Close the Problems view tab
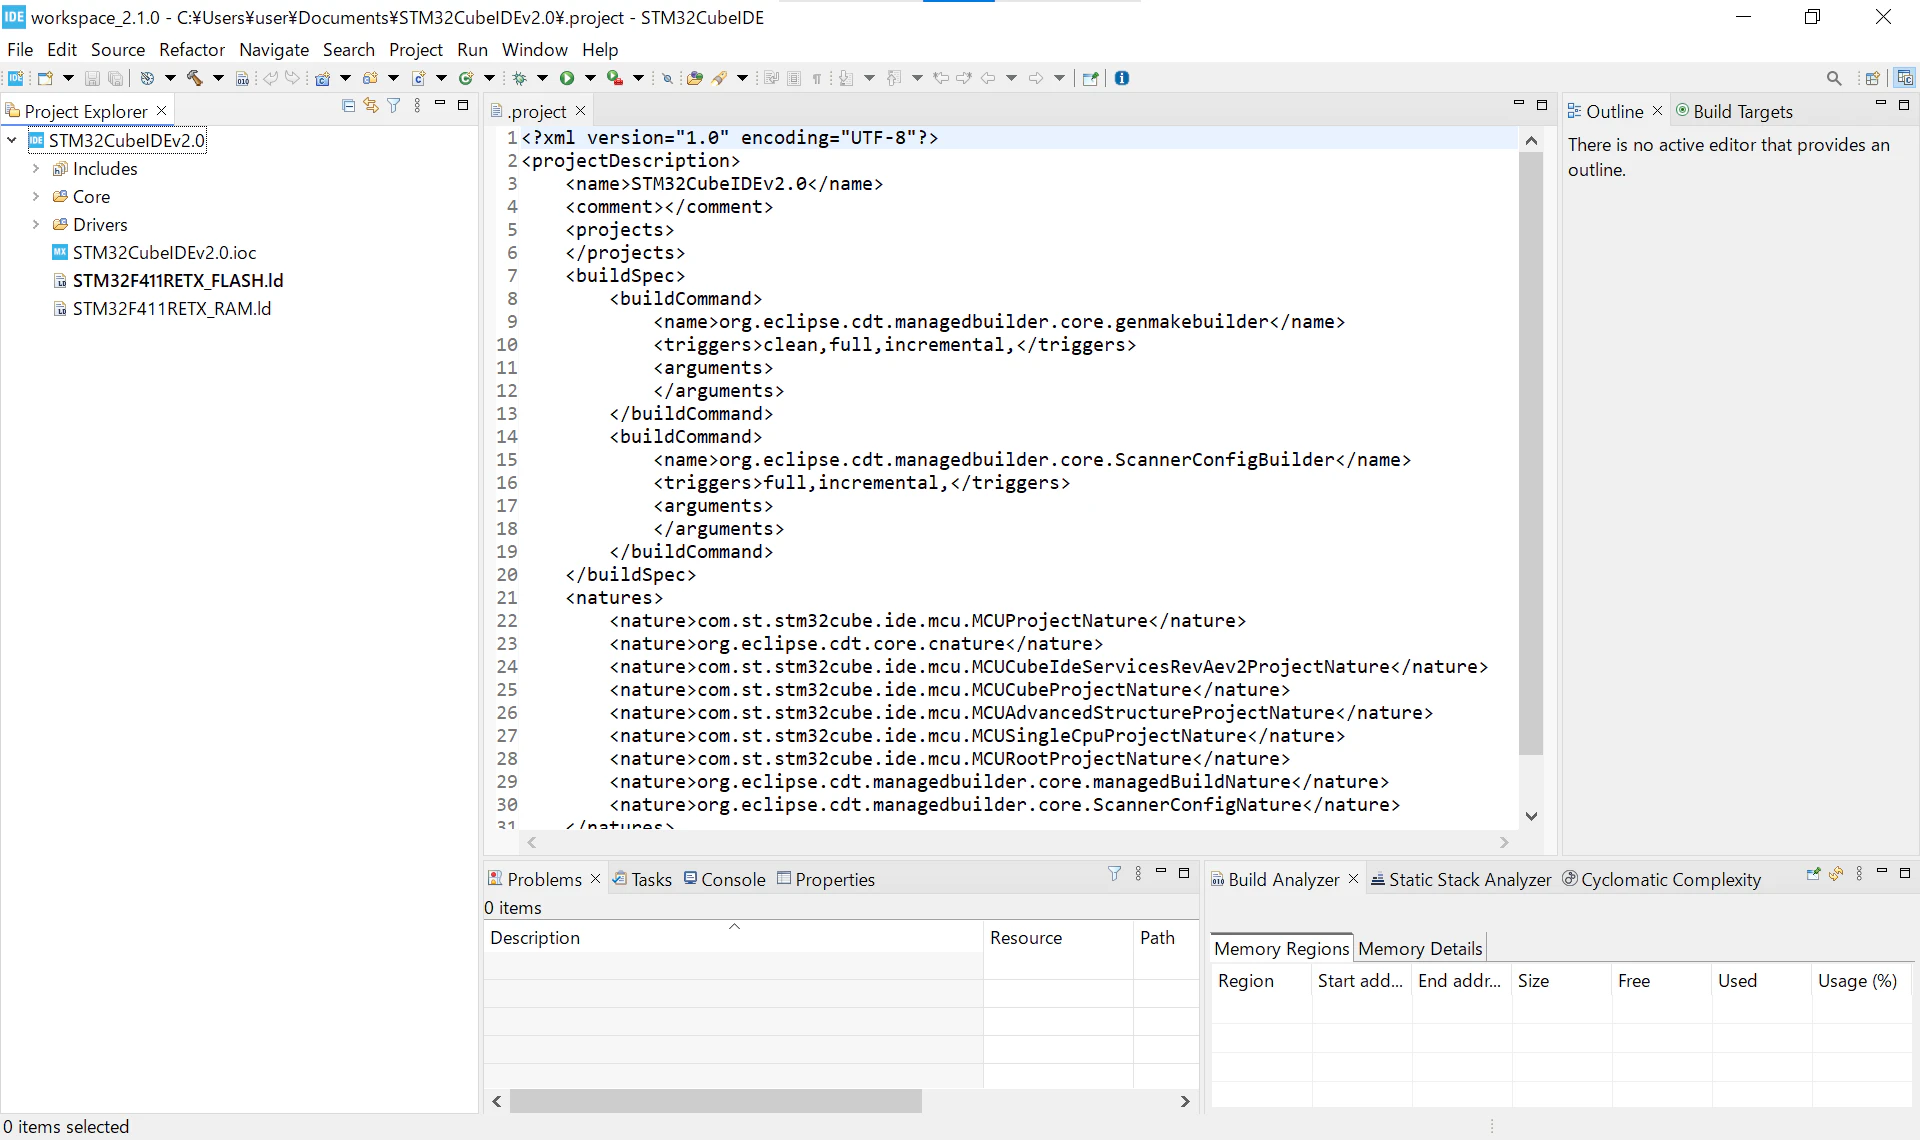 (x=596, y=879)
